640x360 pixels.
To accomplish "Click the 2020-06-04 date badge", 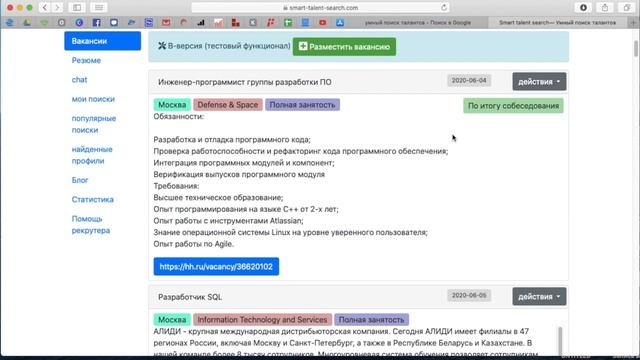I will pyautogui.click(x=469, y=80).
